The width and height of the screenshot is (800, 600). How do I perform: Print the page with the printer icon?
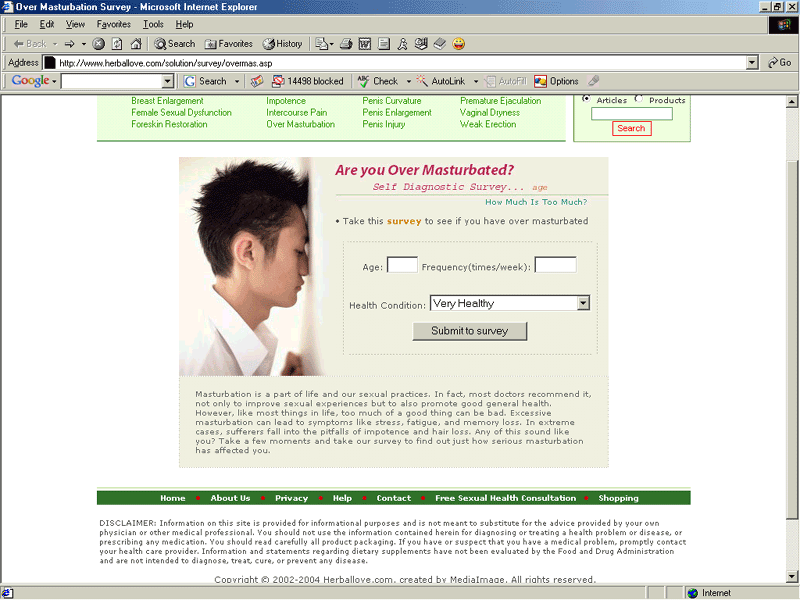tap(346, 44)
